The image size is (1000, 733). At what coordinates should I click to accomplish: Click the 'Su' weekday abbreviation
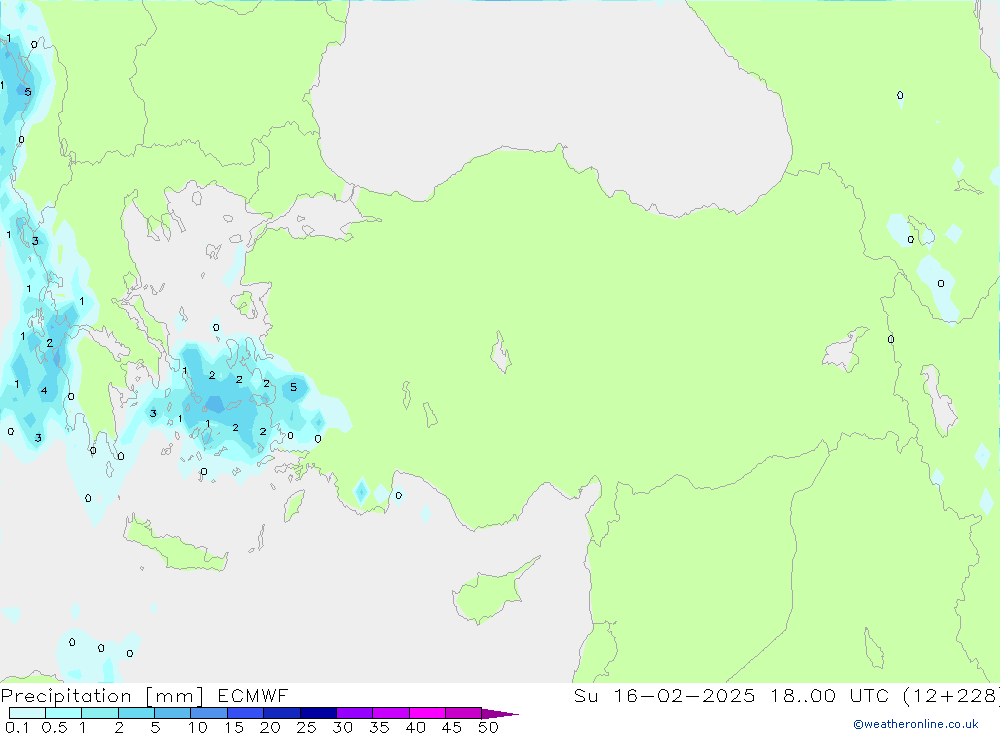[585, 695]
